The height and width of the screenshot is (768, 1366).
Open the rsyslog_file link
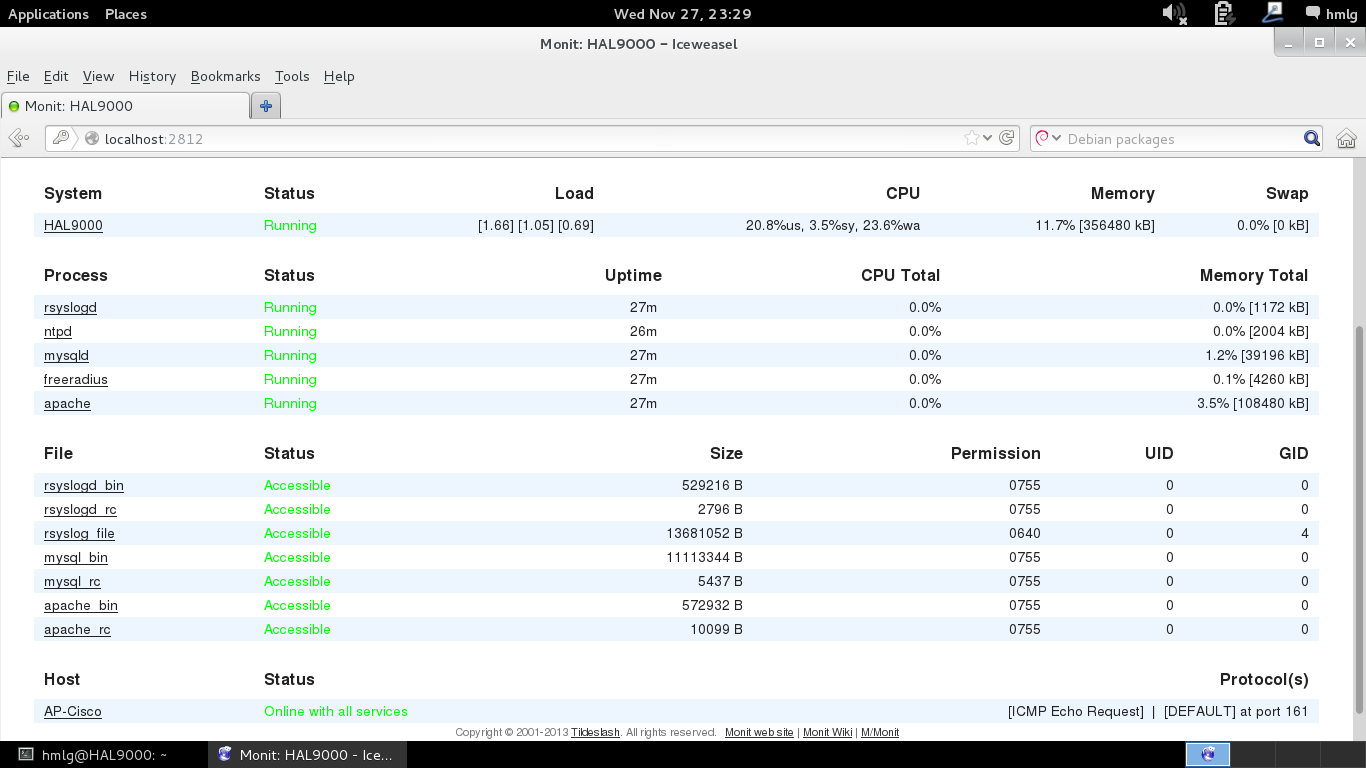tap(79, 533)
